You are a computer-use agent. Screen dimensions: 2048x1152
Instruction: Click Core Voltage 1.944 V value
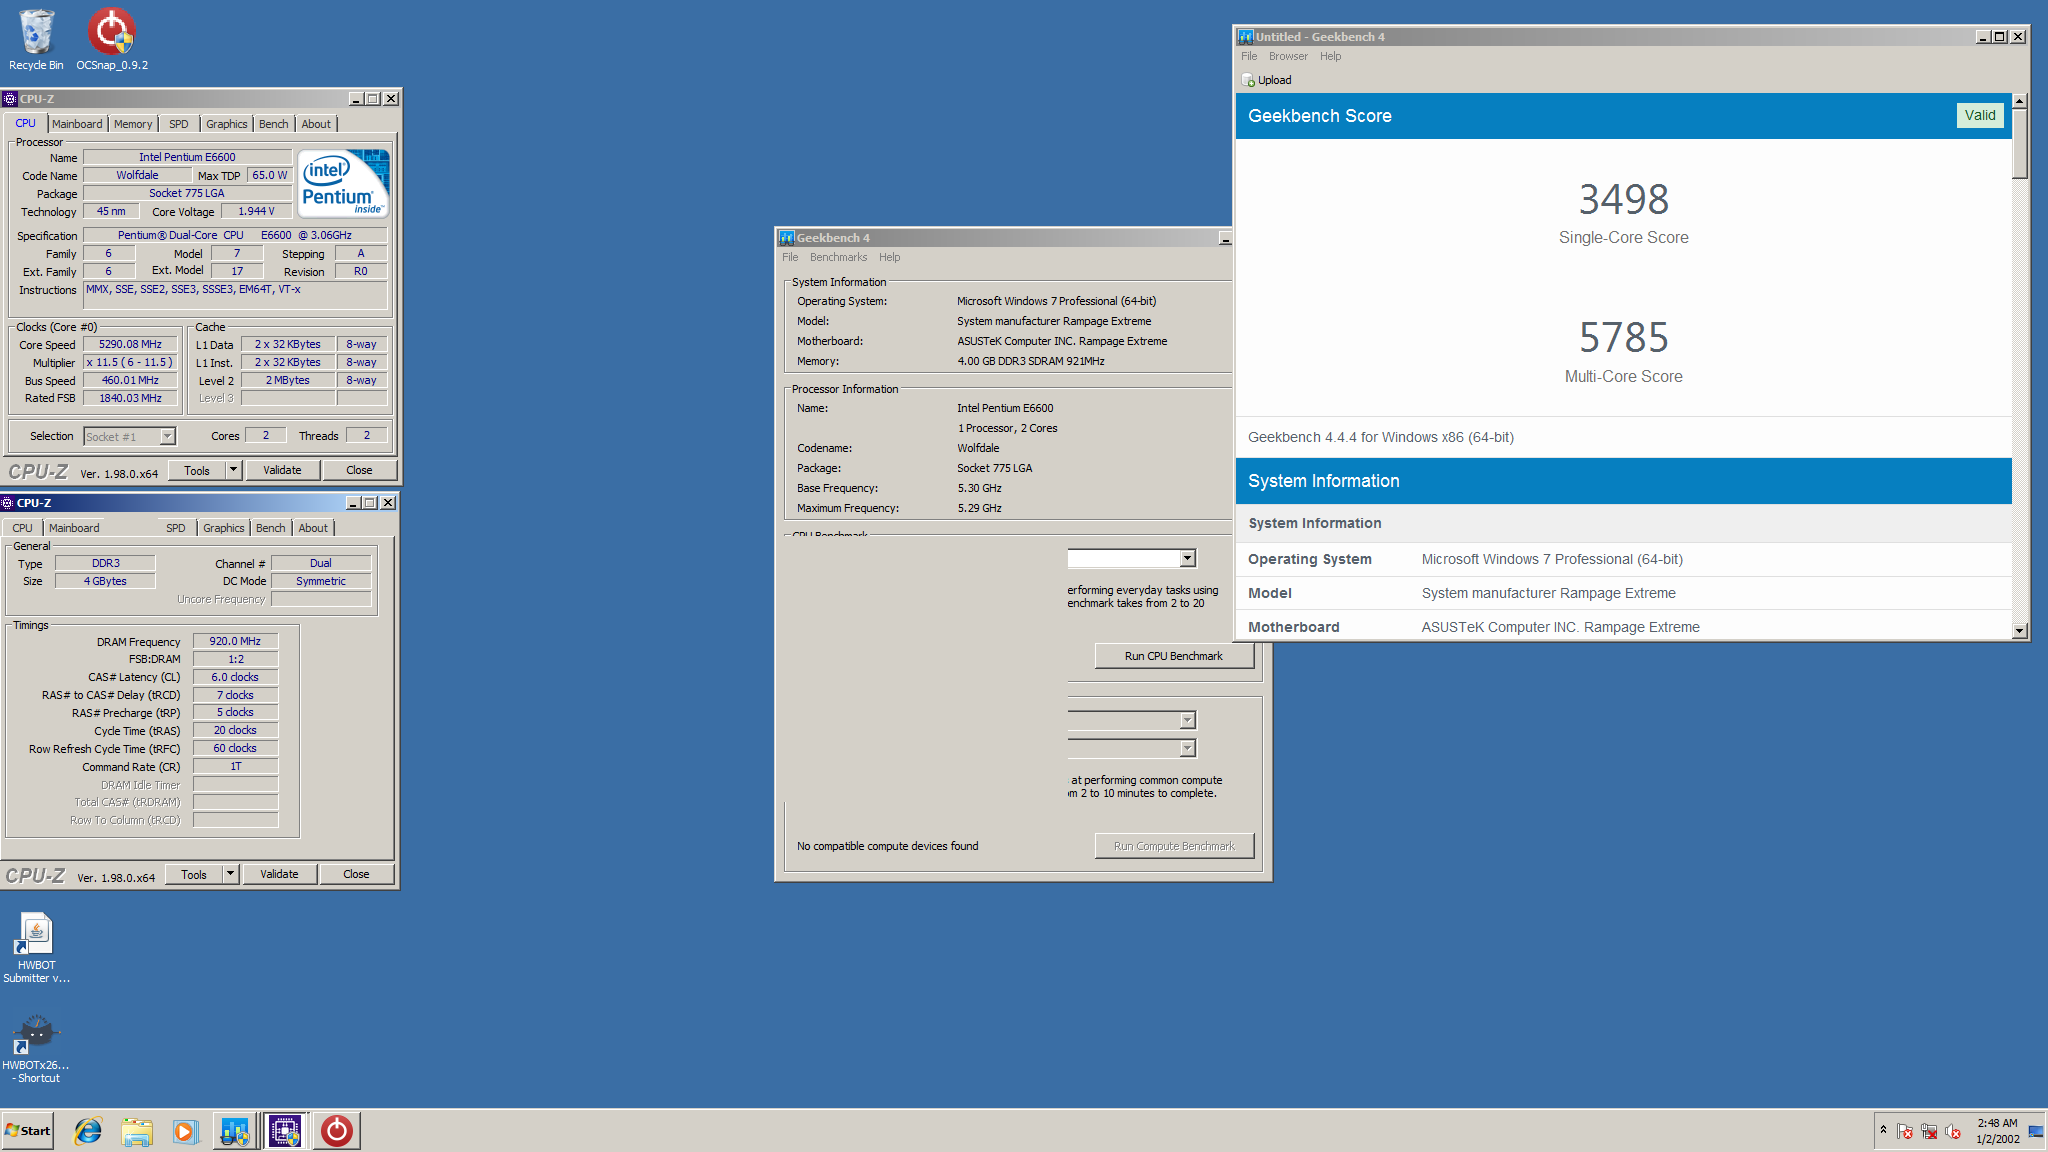coord(256,211)
